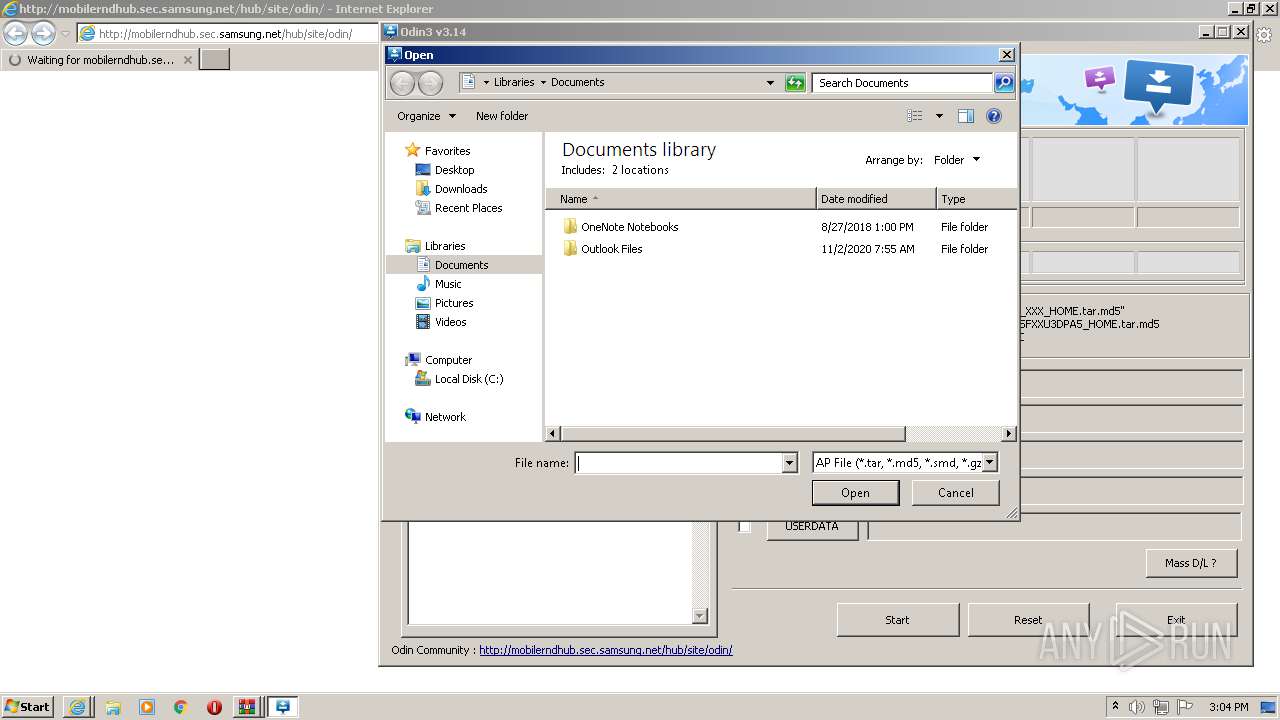Viewport: 1280px width, 720px height.
Task: Open File name history dropdown
Action: point(789,463)
